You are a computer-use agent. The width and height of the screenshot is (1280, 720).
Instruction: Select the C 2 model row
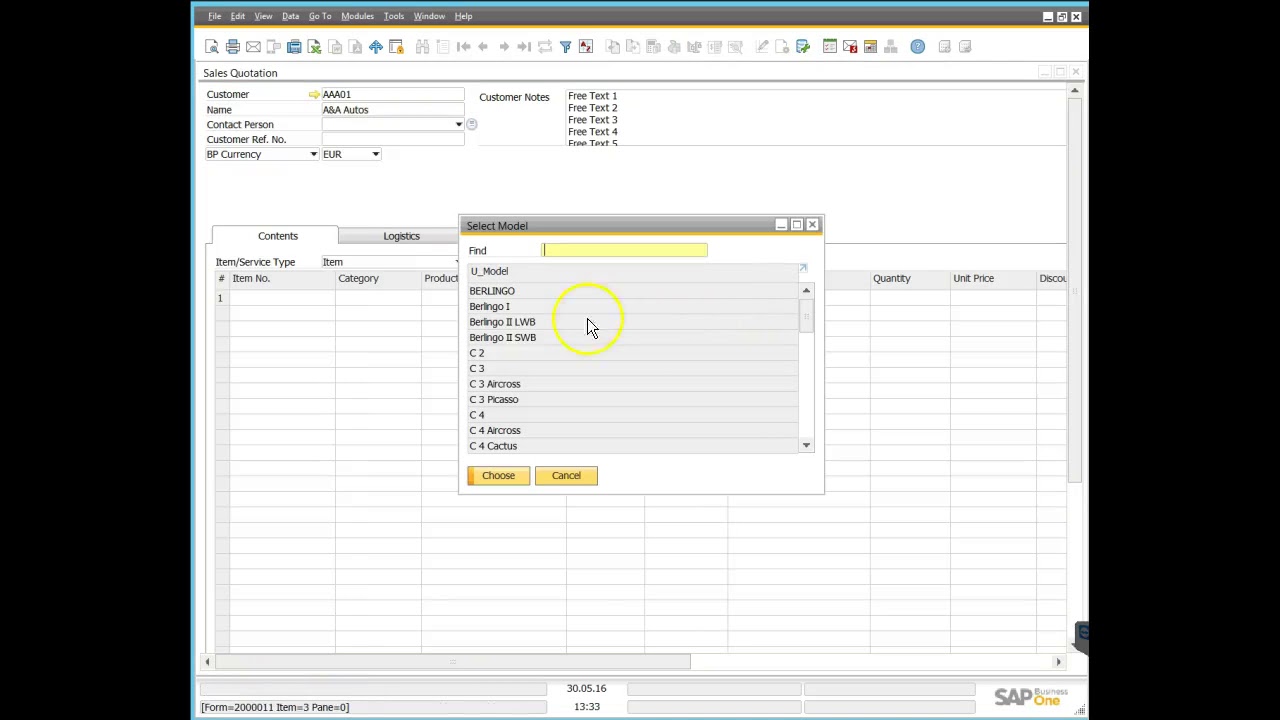(x=633, y=353)
